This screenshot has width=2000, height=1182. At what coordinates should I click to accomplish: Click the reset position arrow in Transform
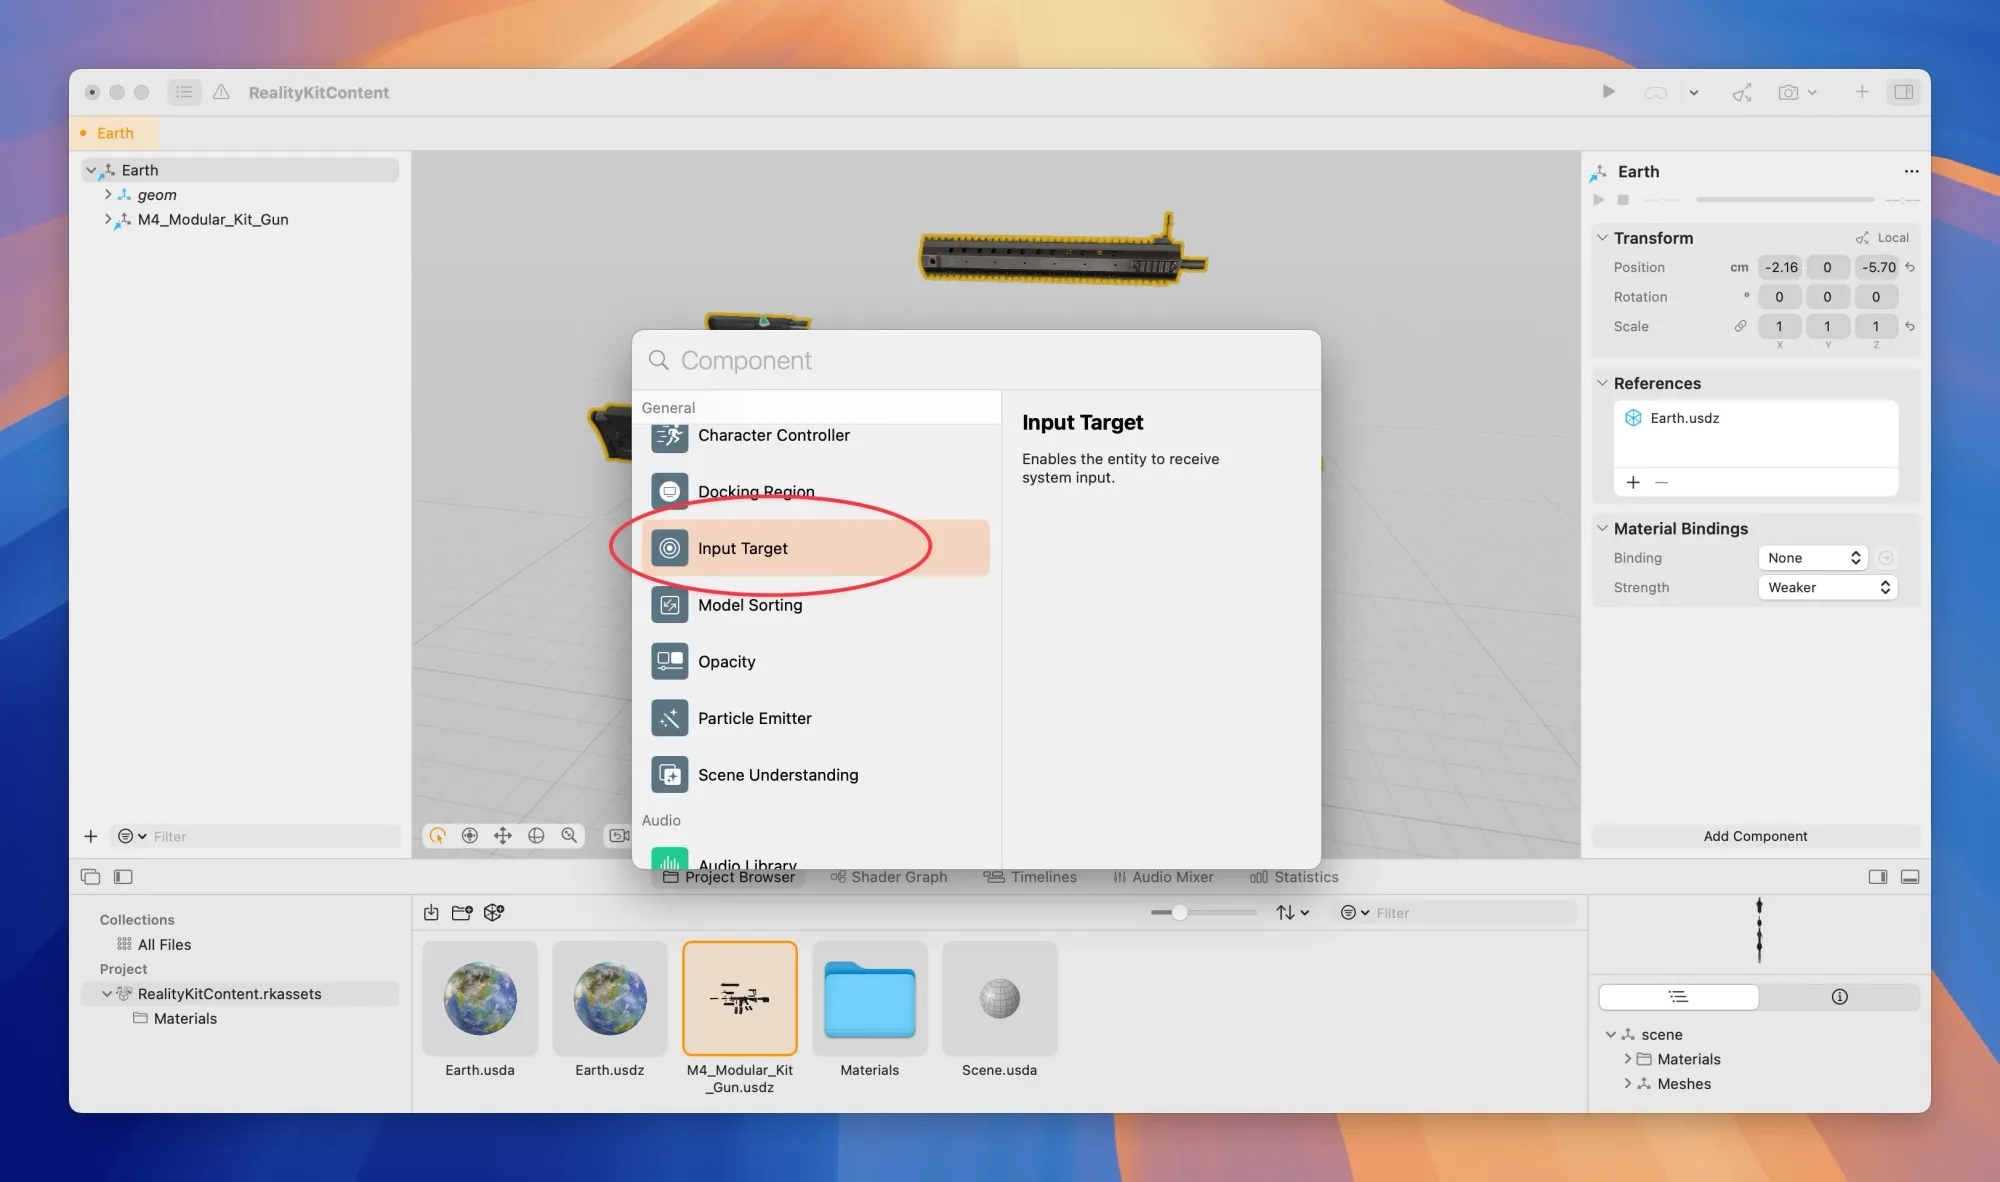[x=1910, y=267]
